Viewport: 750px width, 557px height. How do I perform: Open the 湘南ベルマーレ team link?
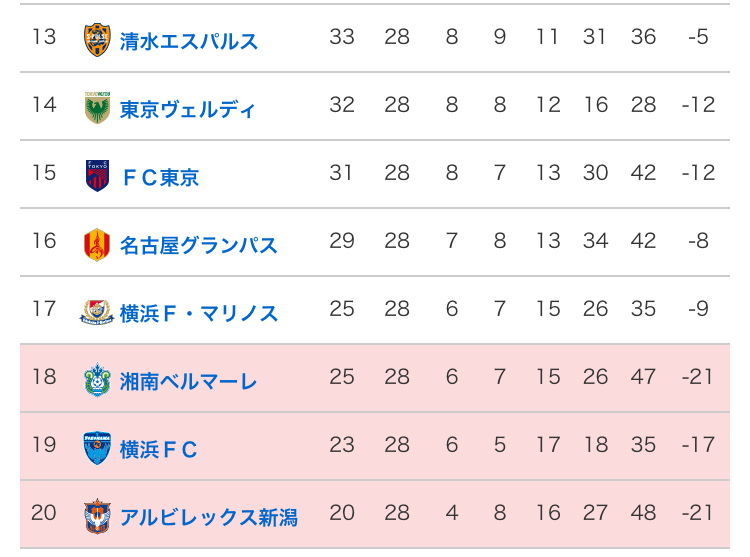[x=189, y=381]
